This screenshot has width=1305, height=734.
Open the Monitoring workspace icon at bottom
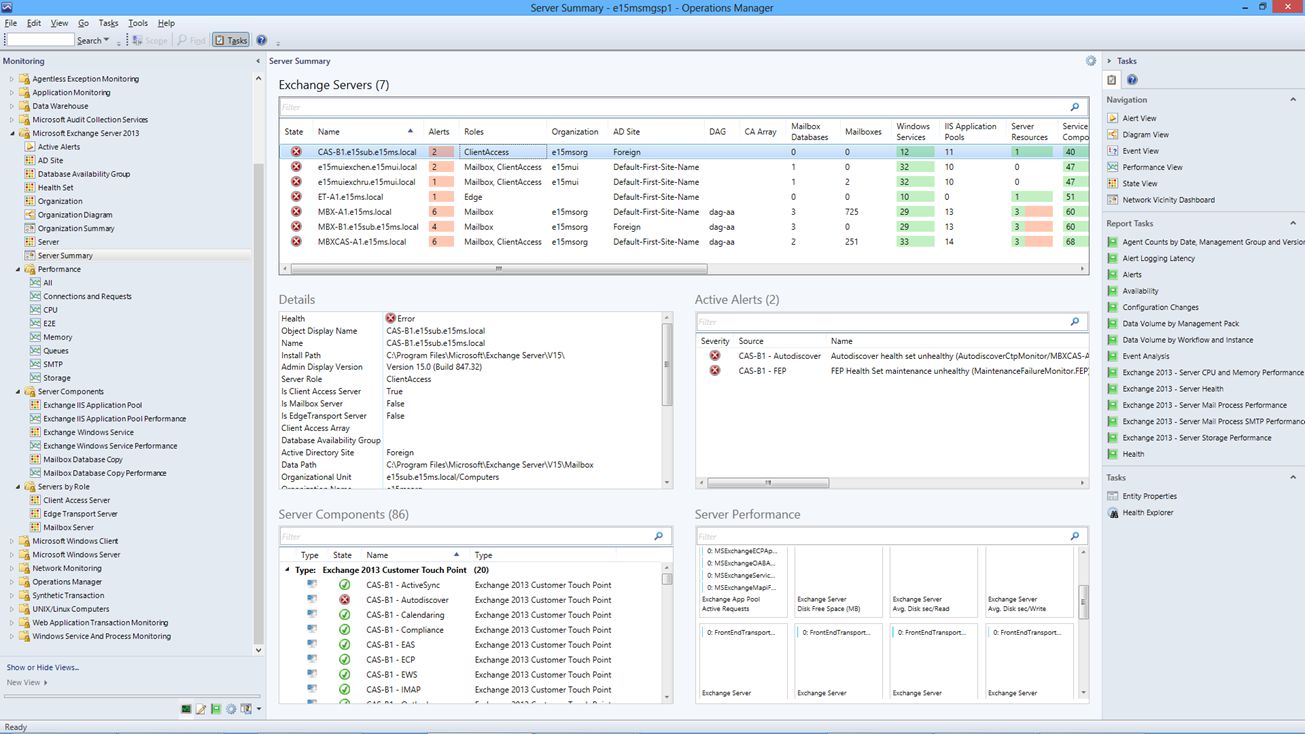coord(186,709)
